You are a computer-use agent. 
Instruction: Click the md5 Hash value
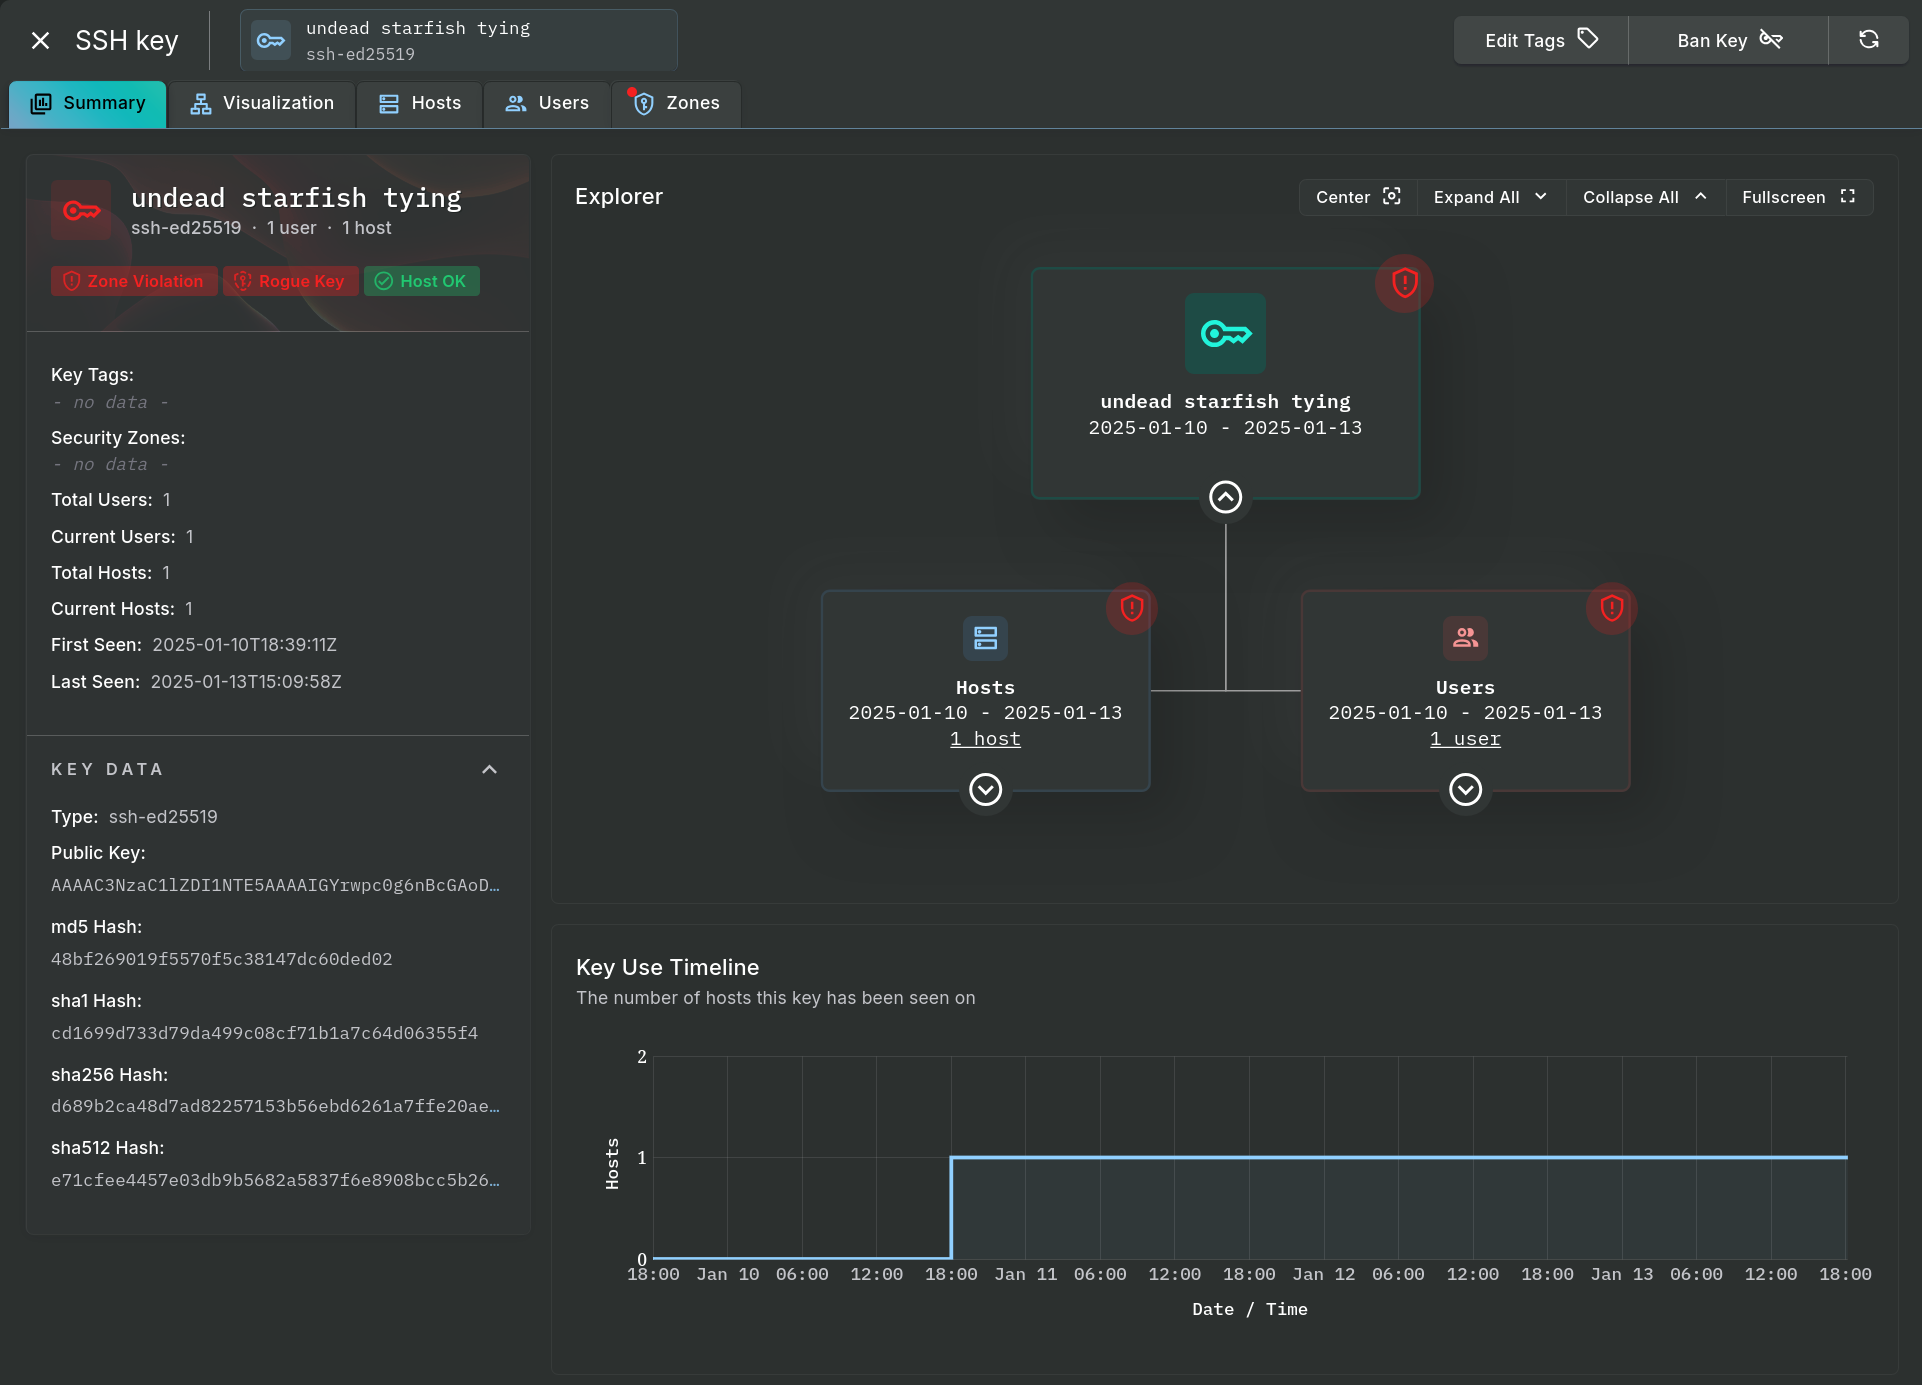click(222, 959)
